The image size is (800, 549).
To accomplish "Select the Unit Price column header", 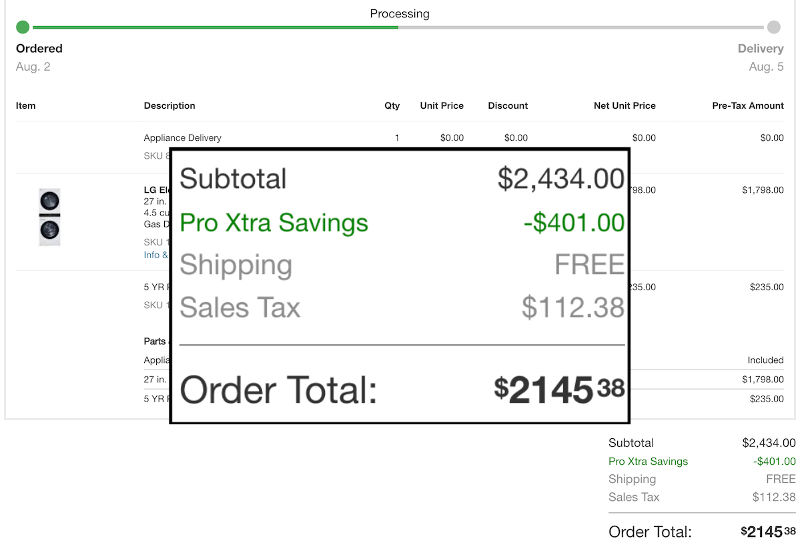I will pos(442,106).
